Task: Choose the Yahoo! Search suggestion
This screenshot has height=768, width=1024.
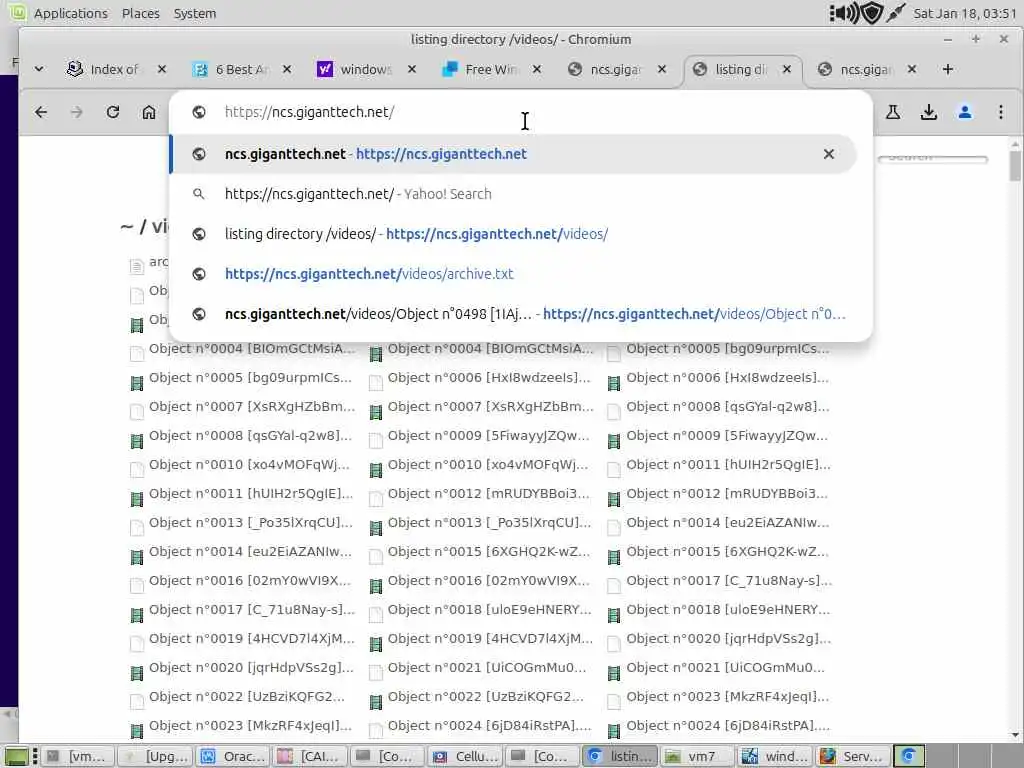Action: point(513,194)
